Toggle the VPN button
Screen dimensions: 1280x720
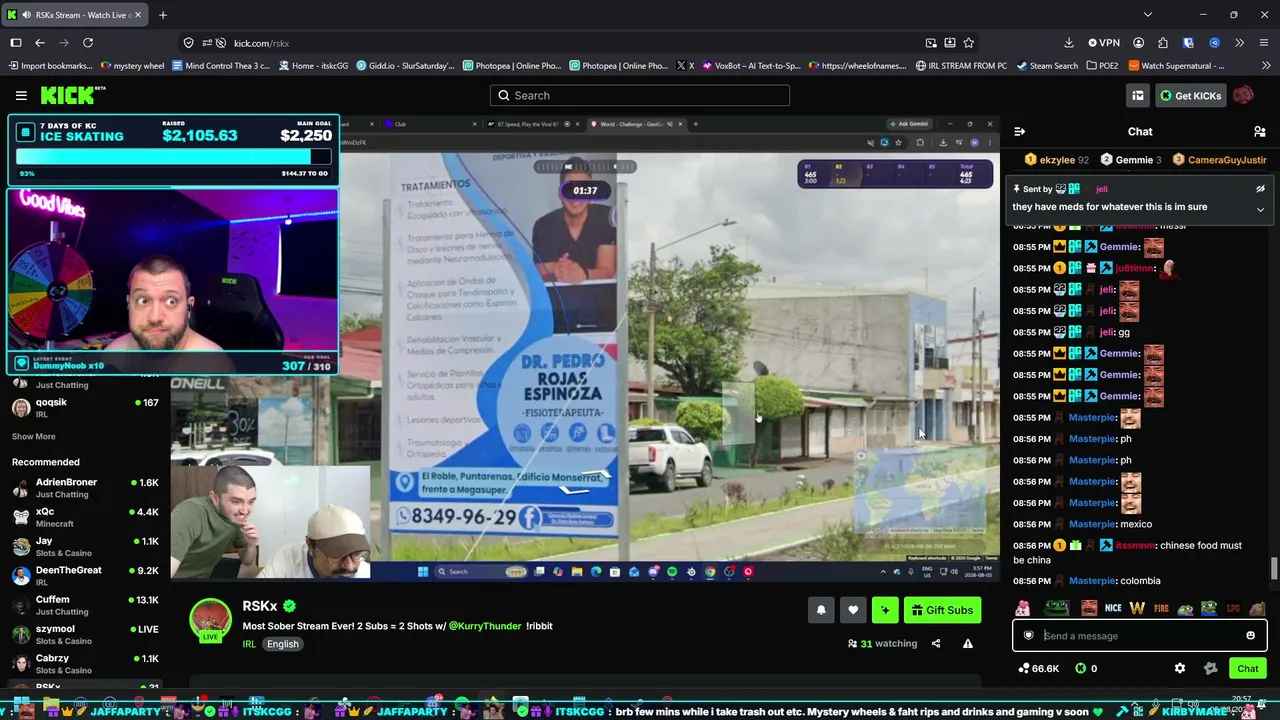click(x=1103, y=43)
